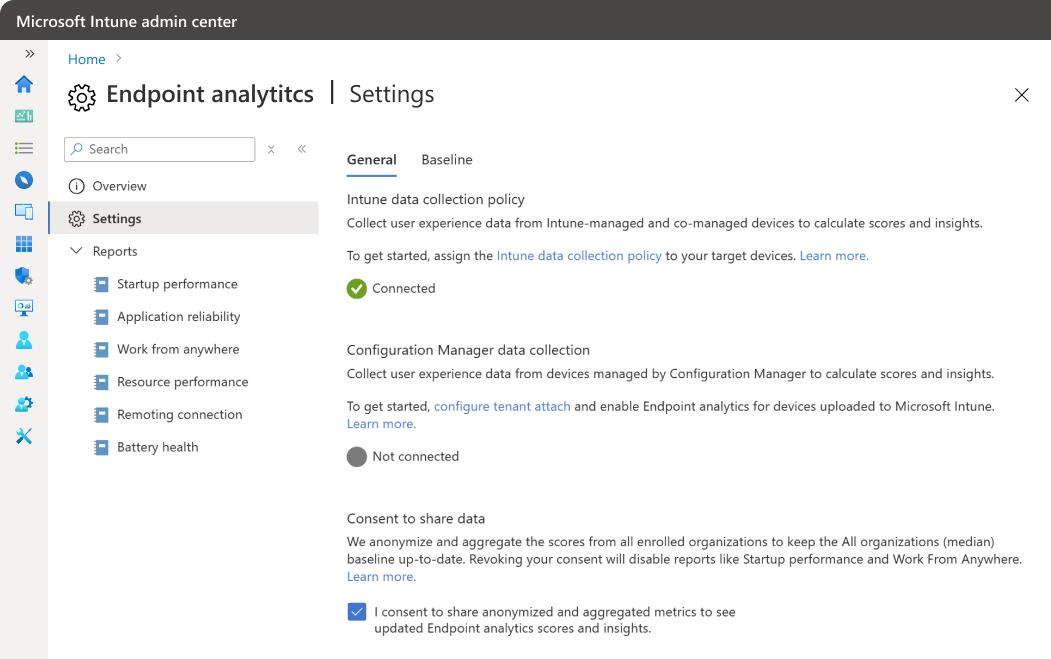Open the Intune data collection policy link
The height and width of the screenshot is (659, 1051).
[579, 256]
